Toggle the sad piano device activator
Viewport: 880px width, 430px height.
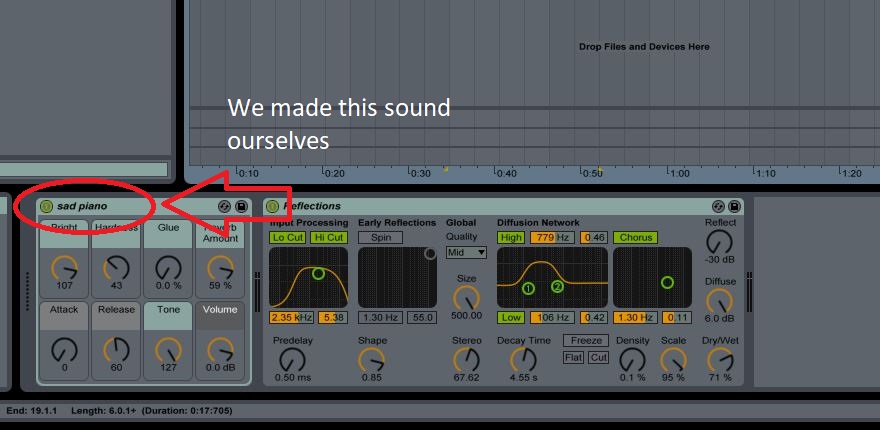(x=46, y=206)
